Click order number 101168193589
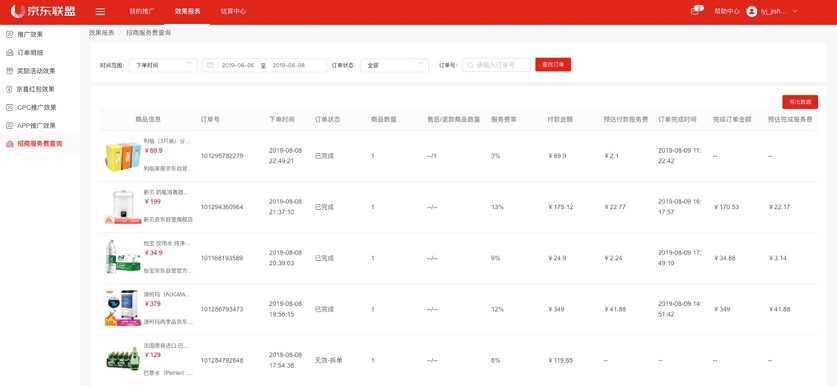This screenshot has width=837, height=386. (222, 258)
